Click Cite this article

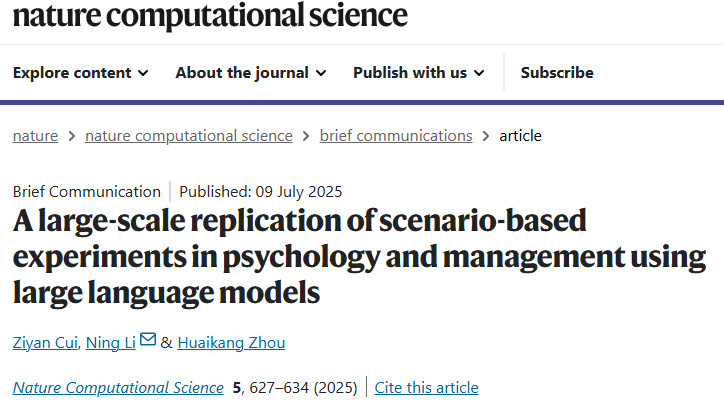tap(428, 387)
